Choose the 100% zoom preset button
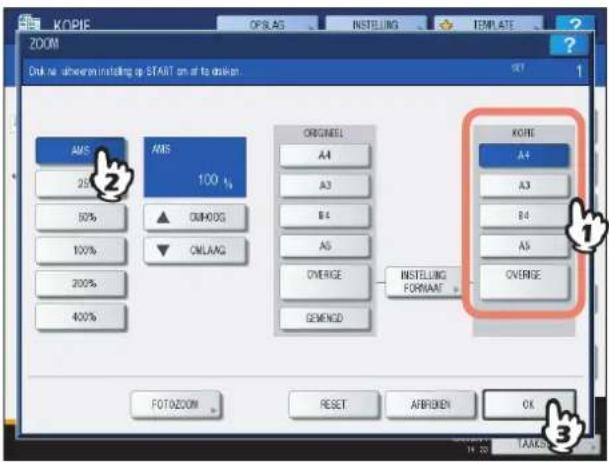This screenshot has width=609, height=462. click(x=80, y=250)
